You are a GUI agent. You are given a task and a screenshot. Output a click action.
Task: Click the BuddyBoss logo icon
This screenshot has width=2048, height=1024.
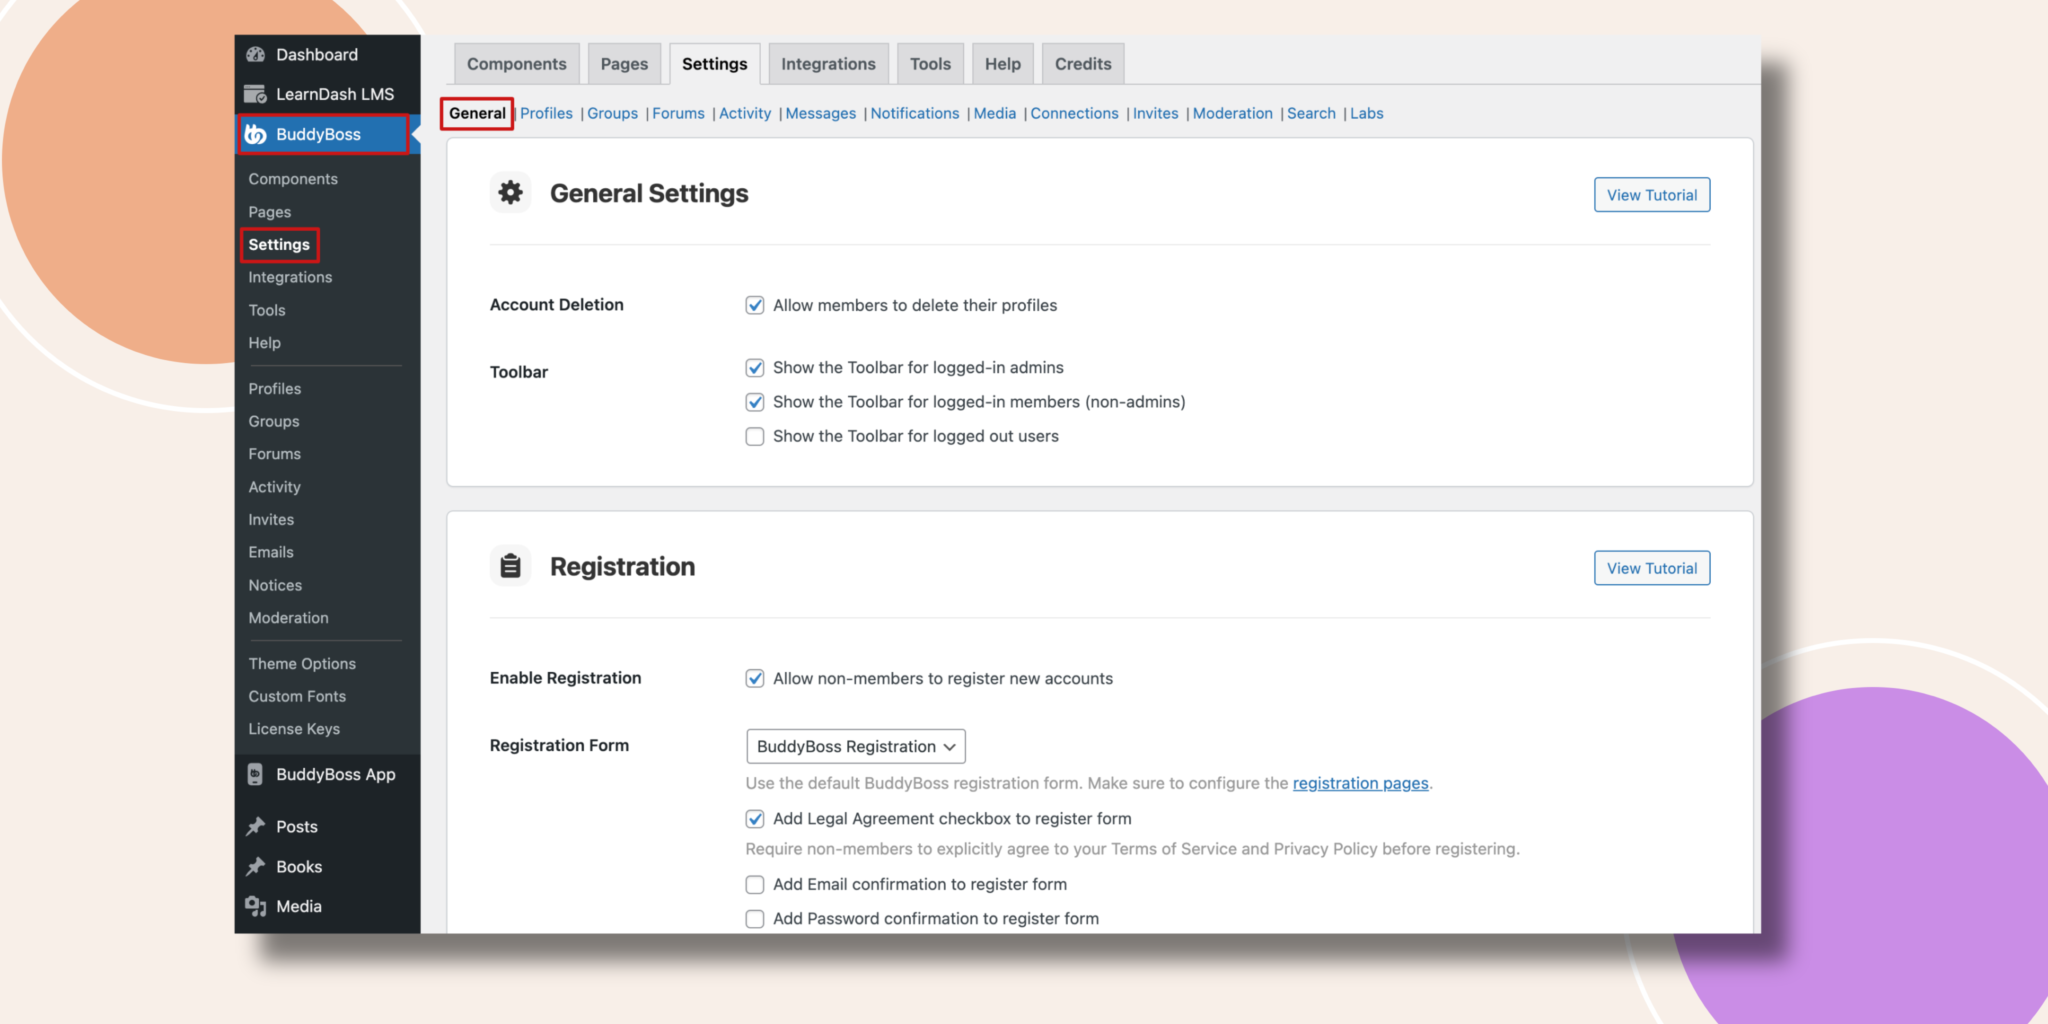256,134
